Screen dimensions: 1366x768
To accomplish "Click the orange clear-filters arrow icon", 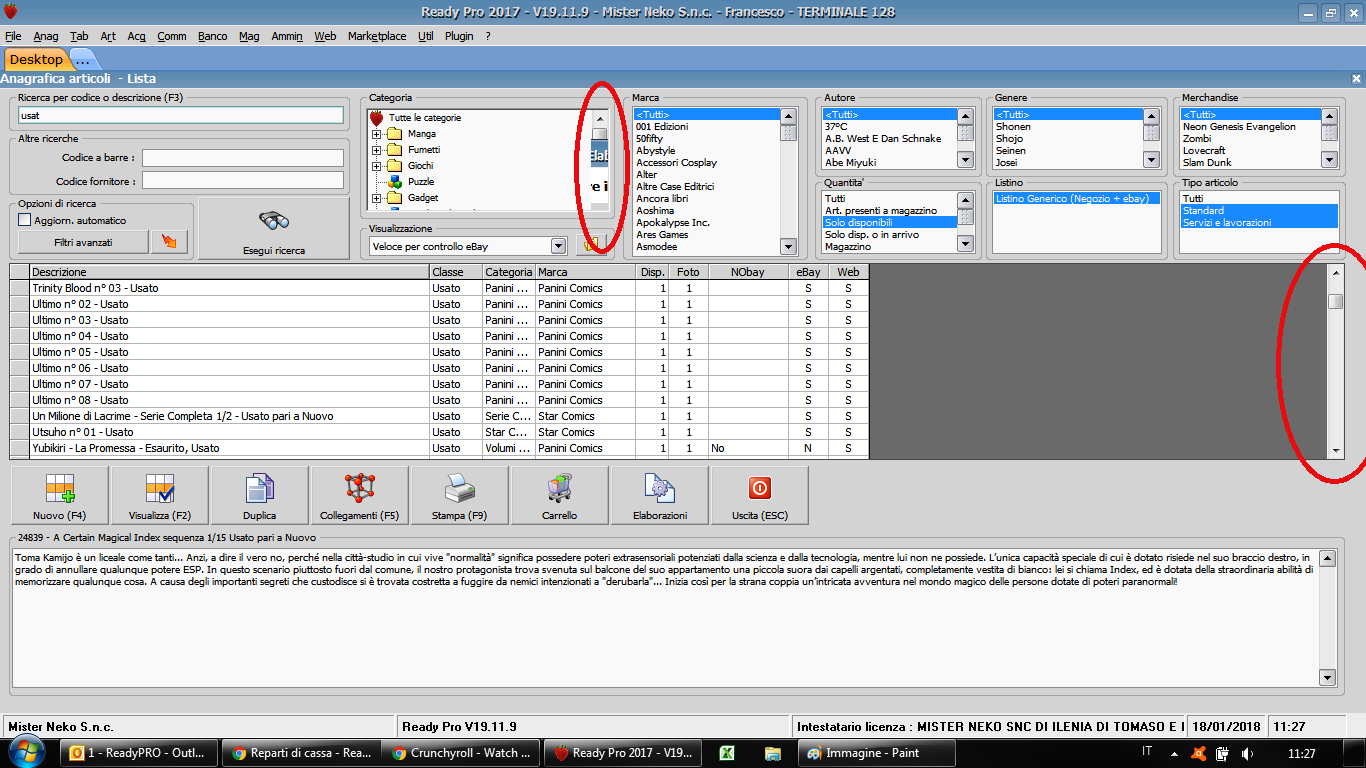I will point(168,242).
